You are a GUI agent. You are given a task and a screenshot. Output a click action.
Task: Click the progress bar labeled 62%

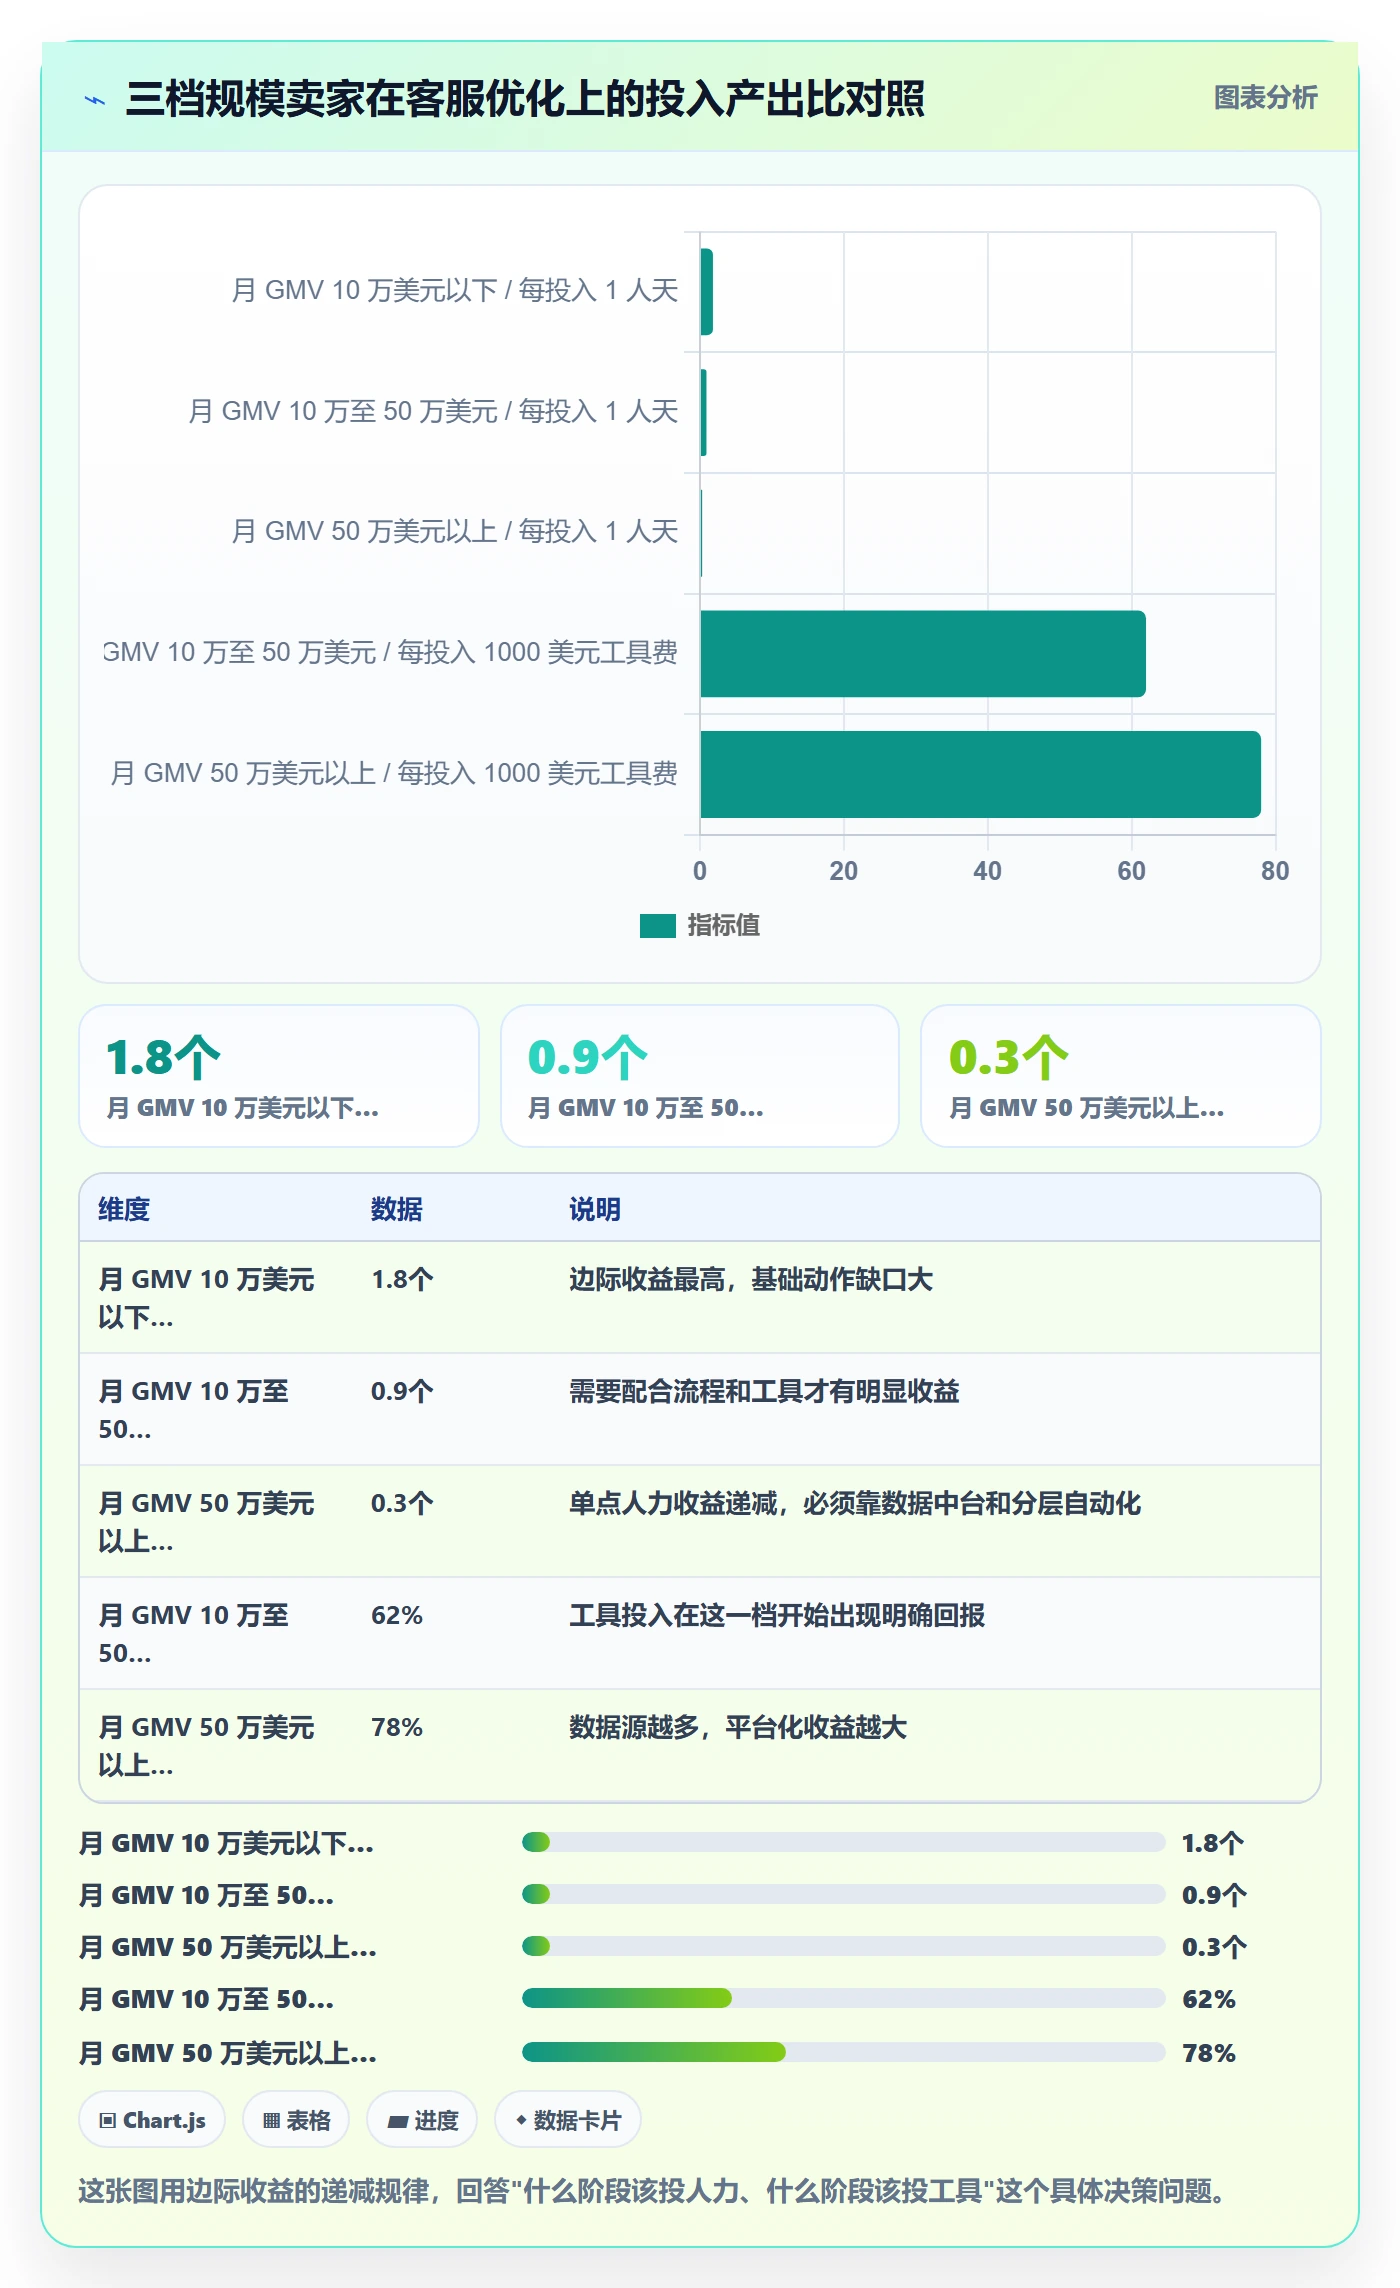pos(844,1999)
